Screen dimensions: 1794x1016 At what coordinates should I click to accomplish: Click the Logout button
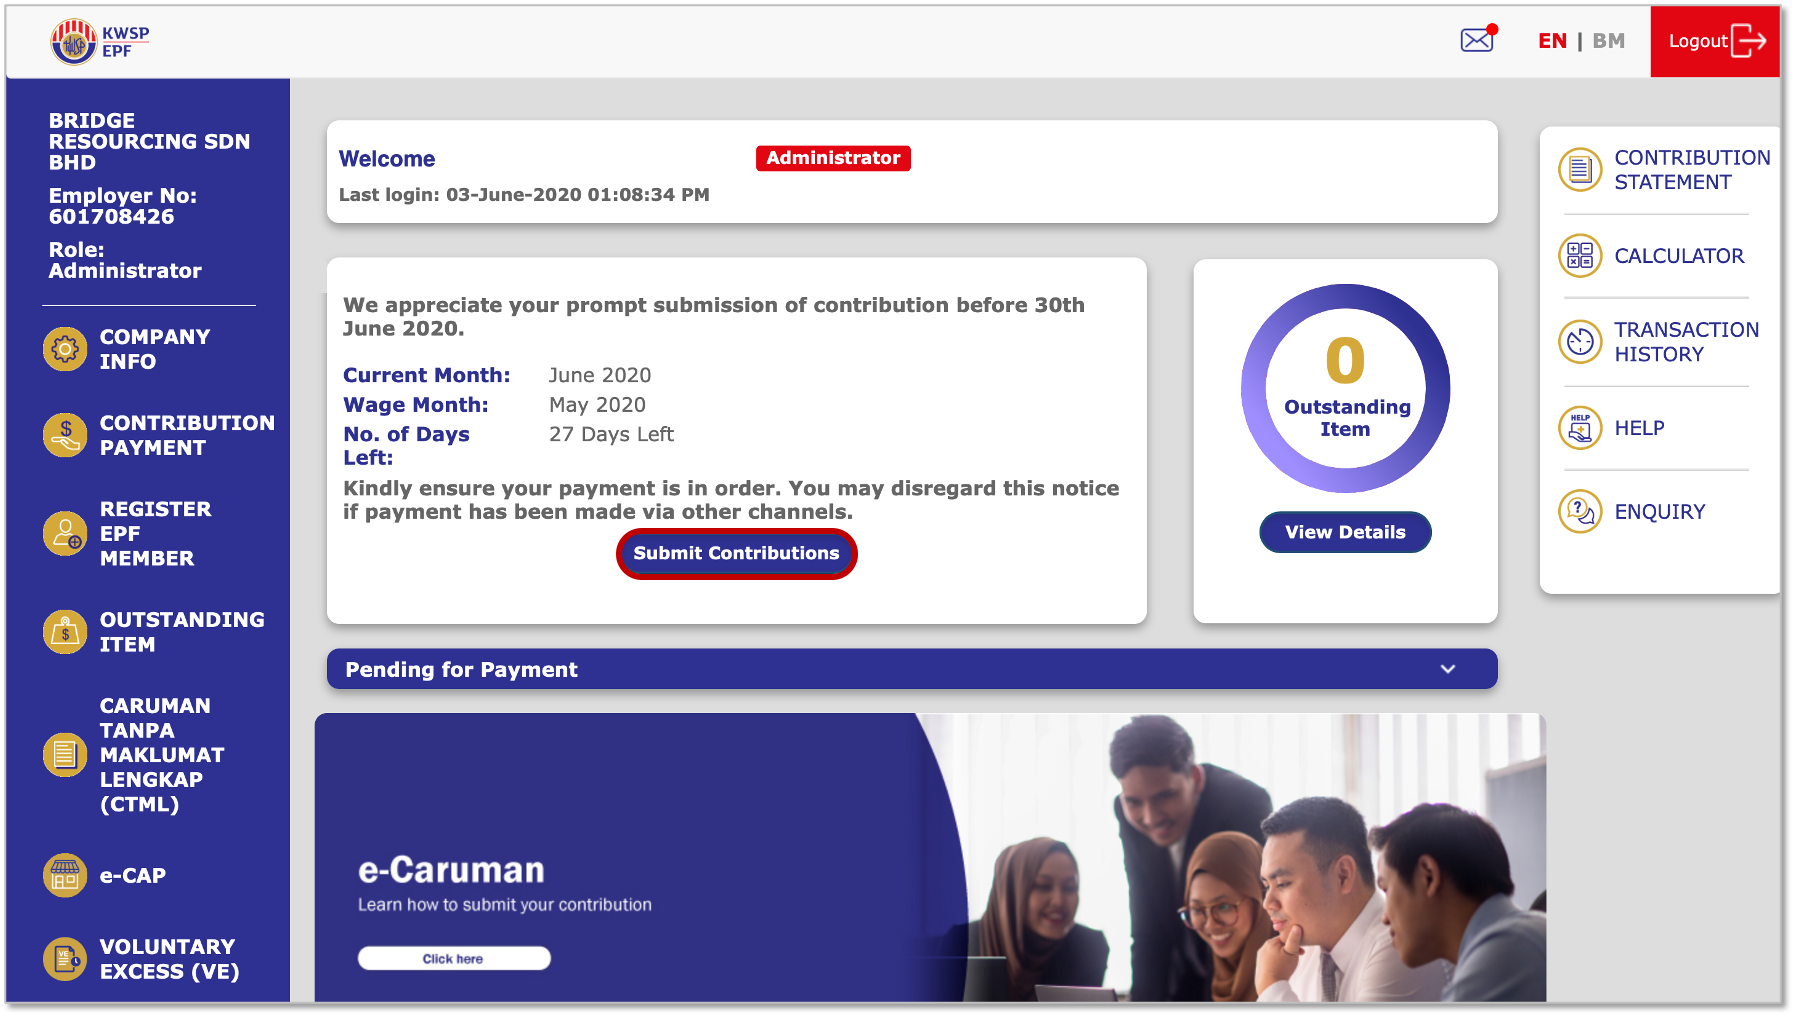1715,41
